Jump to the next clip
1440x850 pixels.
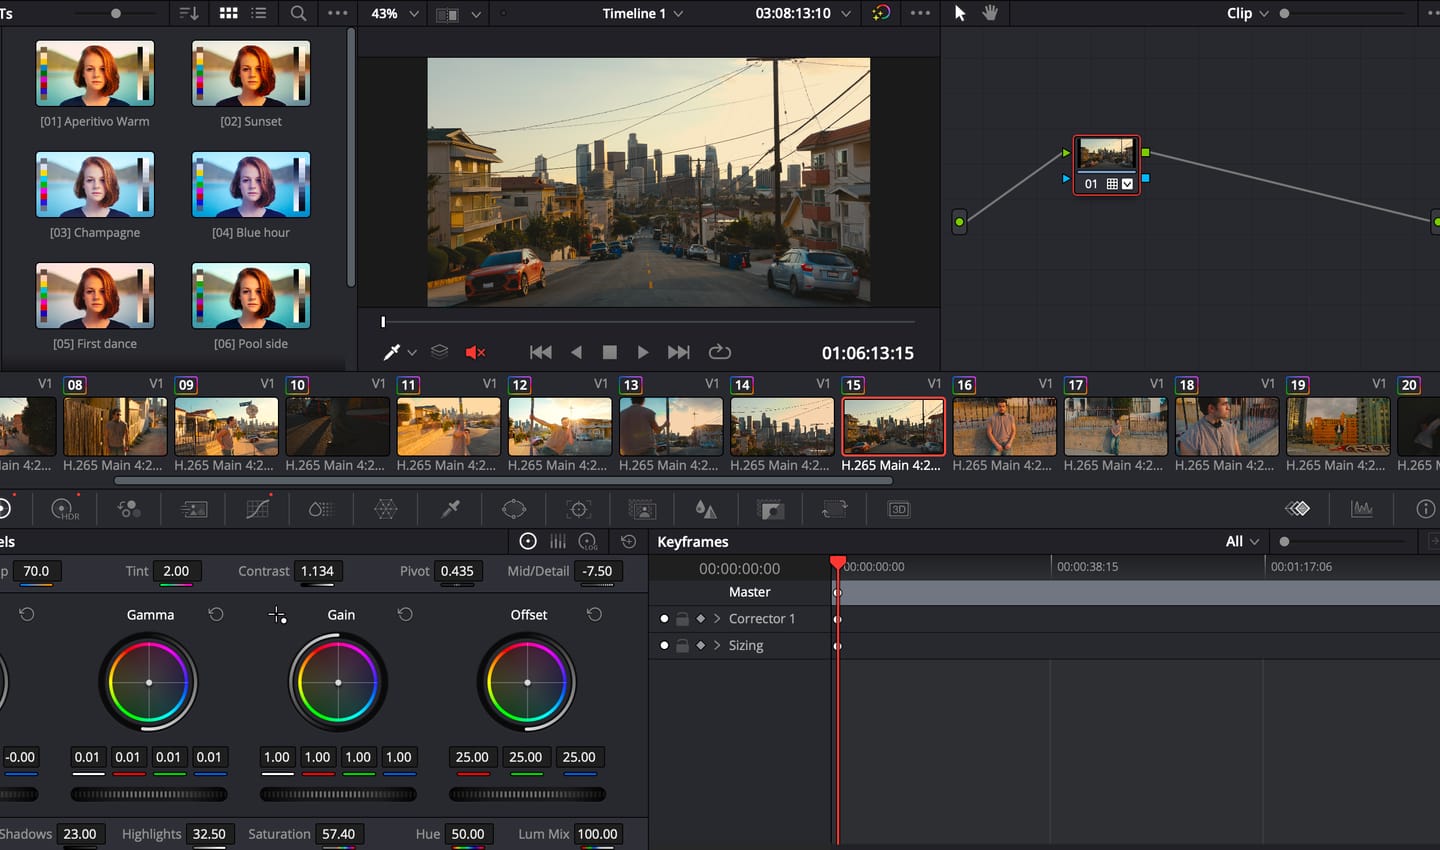[x=679, y=352]
